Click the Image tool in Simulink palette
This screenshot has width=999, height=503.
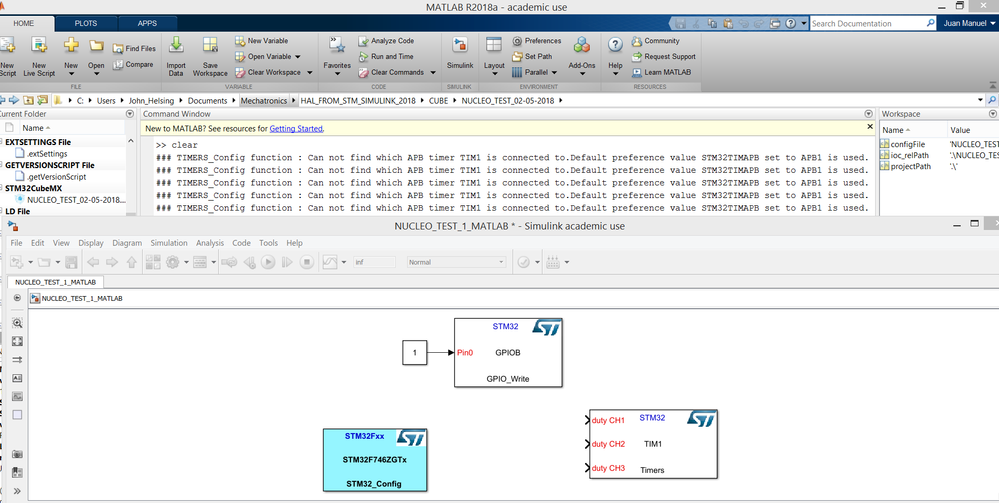tap(17, 396)
